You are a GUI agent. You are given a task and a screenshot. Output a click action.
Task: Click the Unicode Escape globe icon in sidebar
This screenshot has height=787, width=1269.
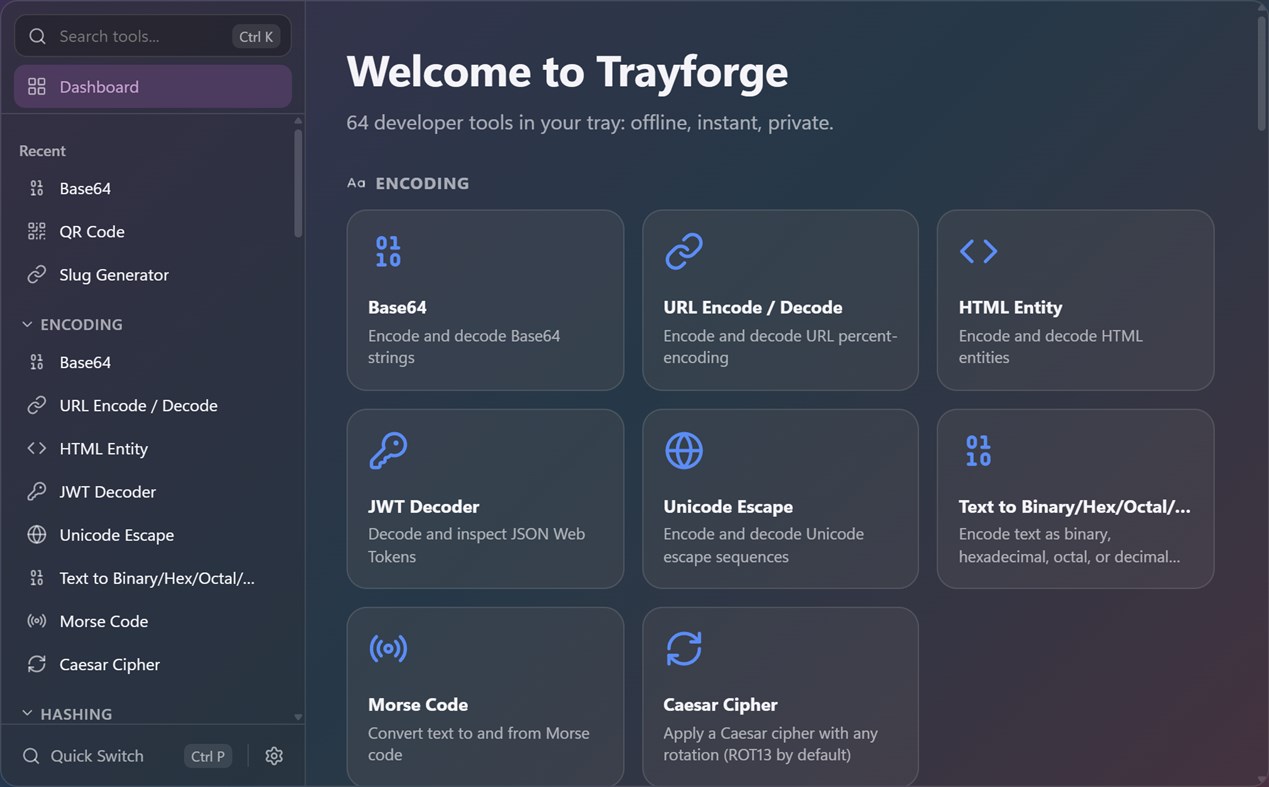pyautogui.click(x=37, y=535)
